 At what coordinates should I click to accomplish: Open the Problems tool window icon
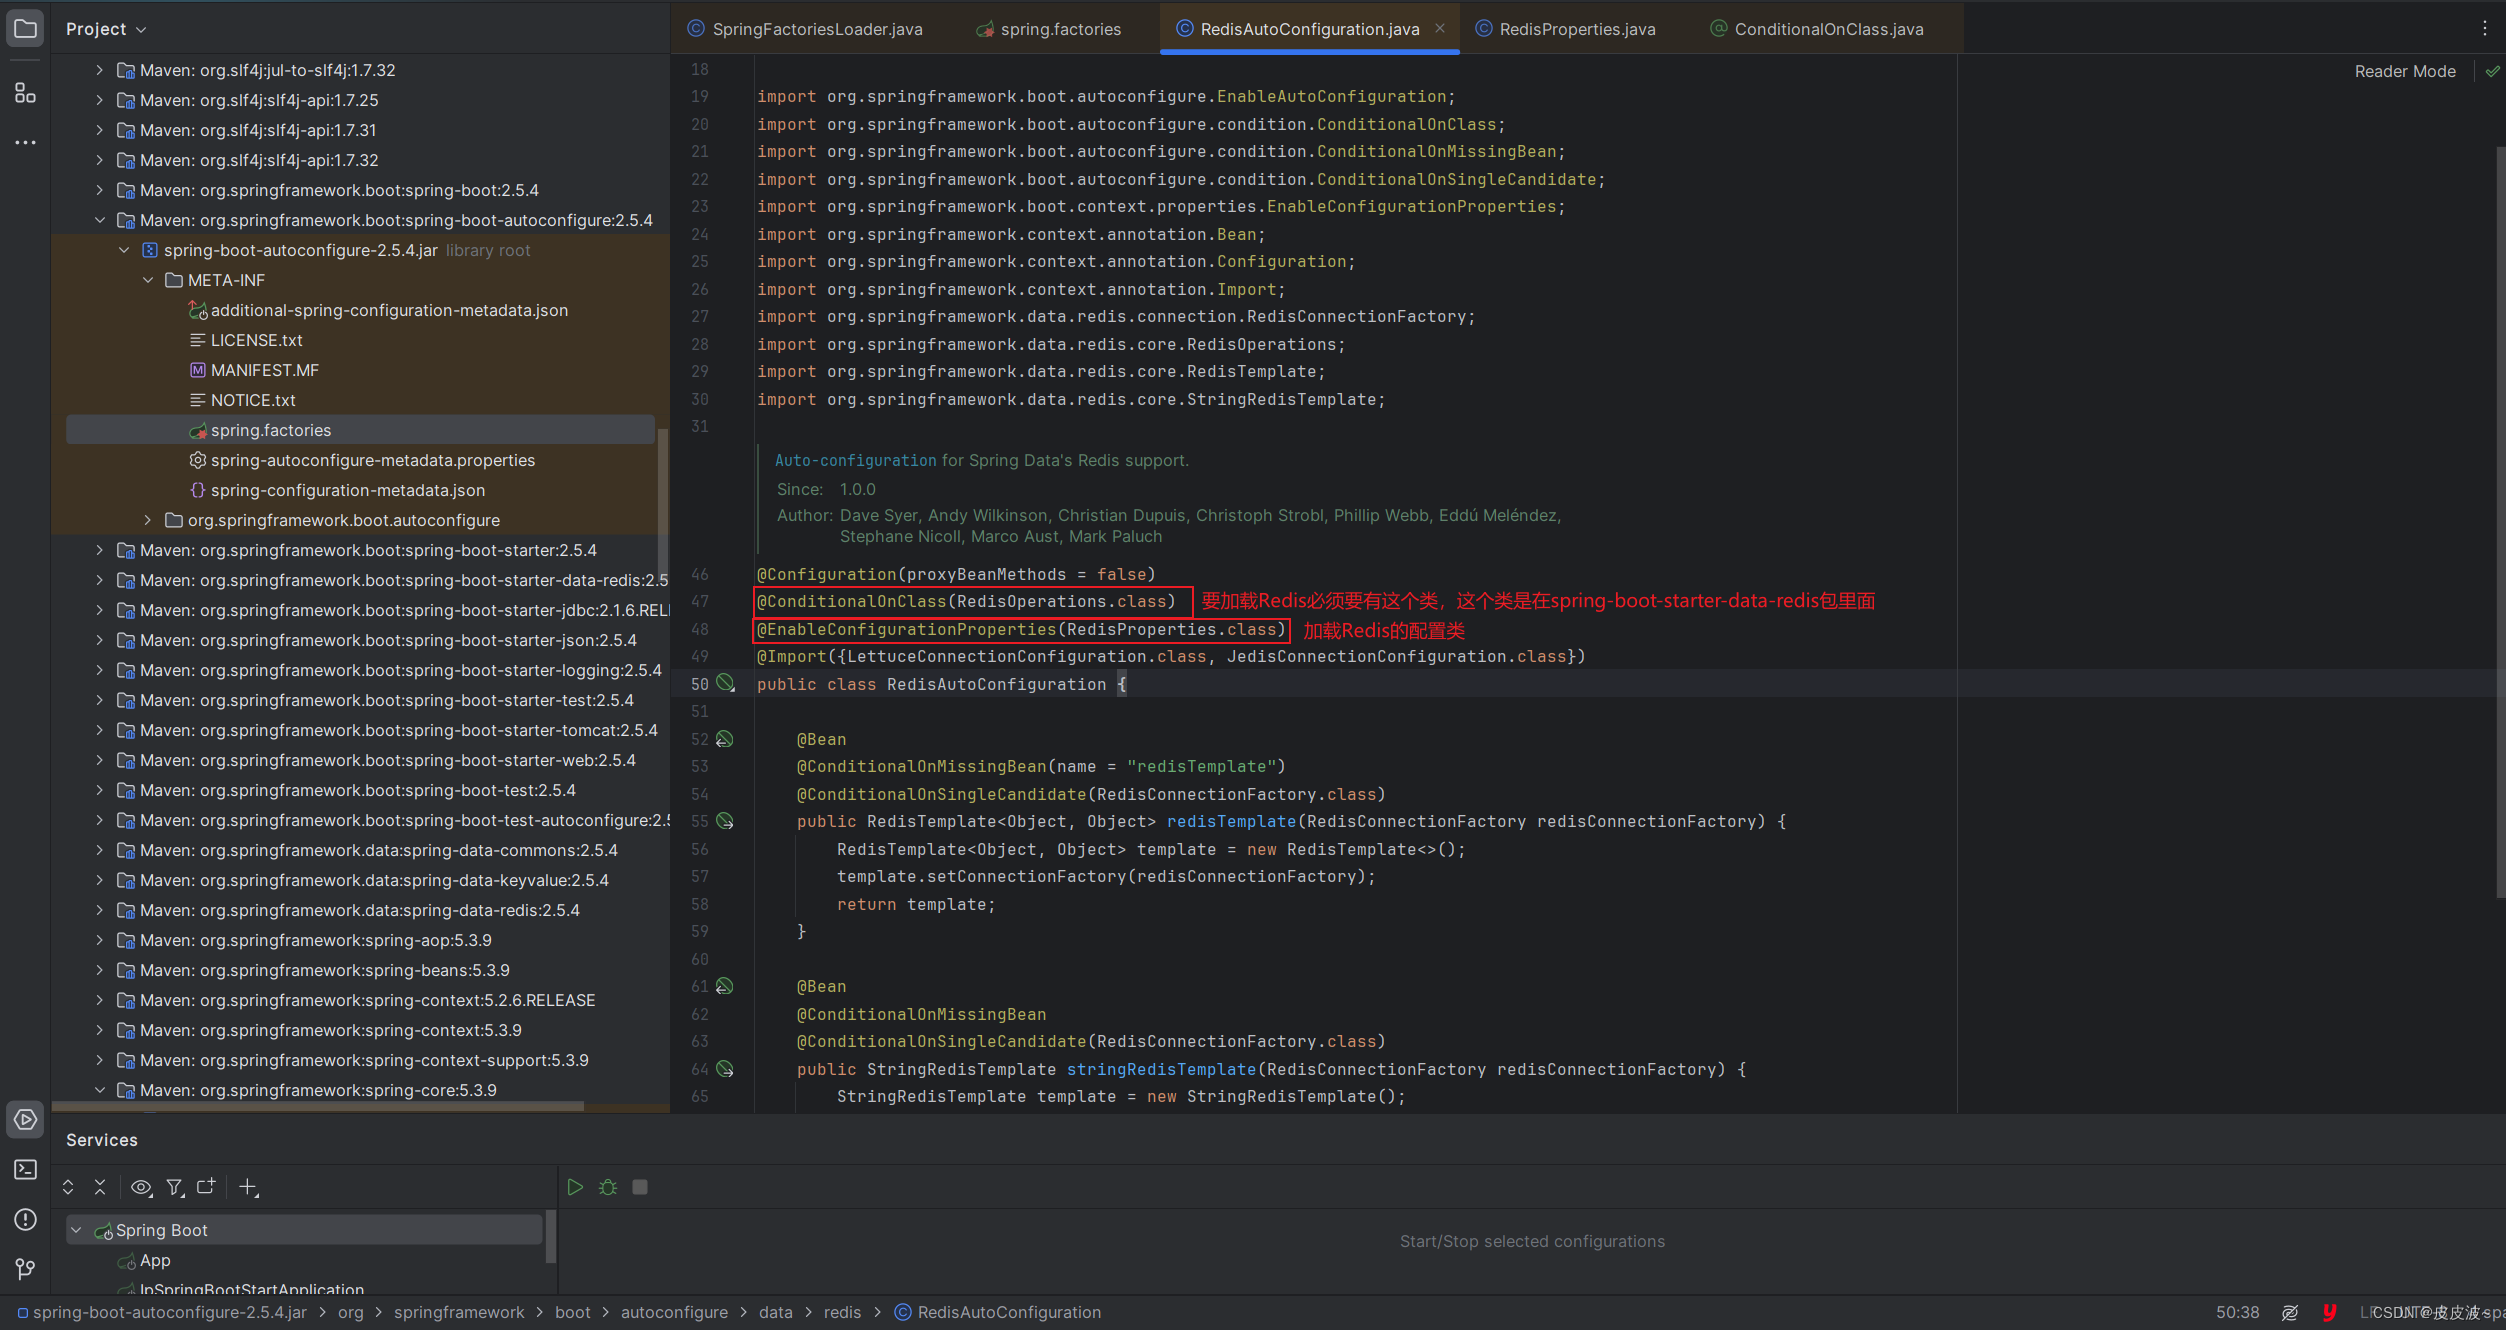(x=25, y=1219)
